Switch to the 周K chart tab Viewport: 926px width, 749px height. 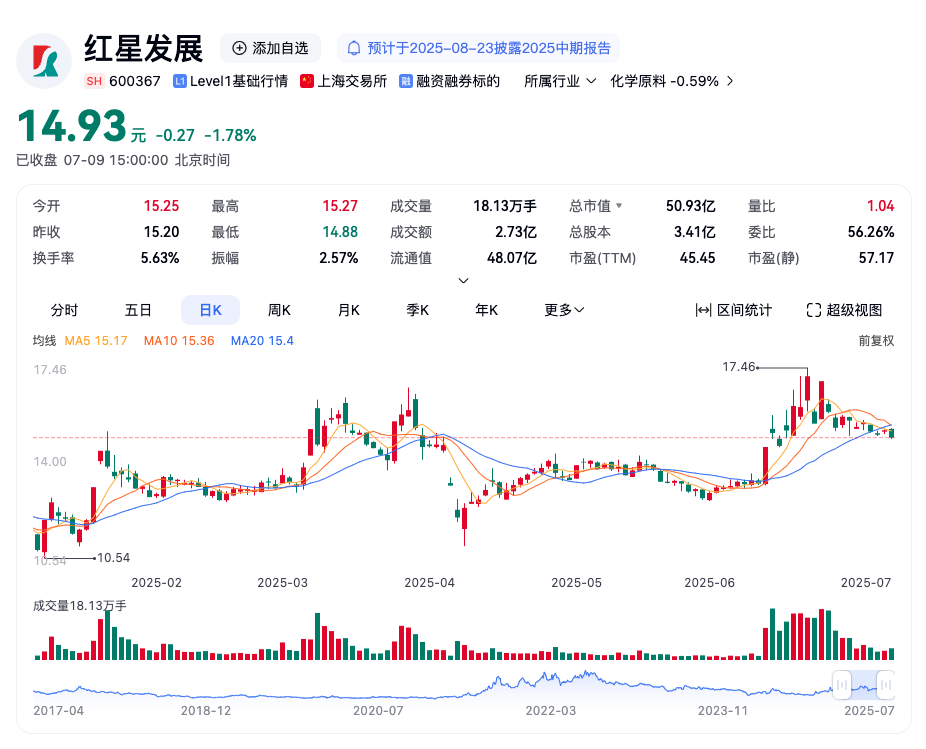click(279, 310)
